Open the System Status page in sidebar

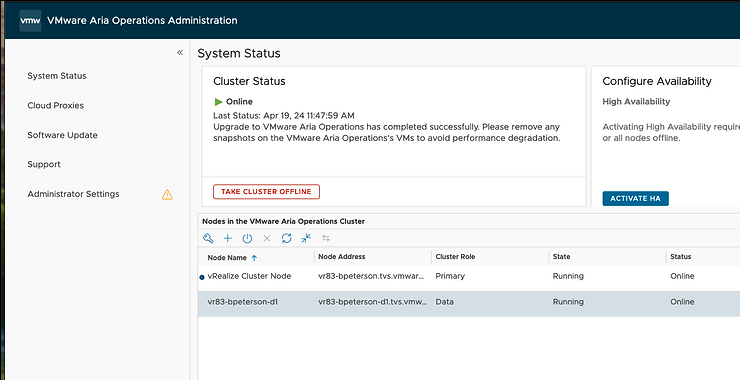(57, 76)
